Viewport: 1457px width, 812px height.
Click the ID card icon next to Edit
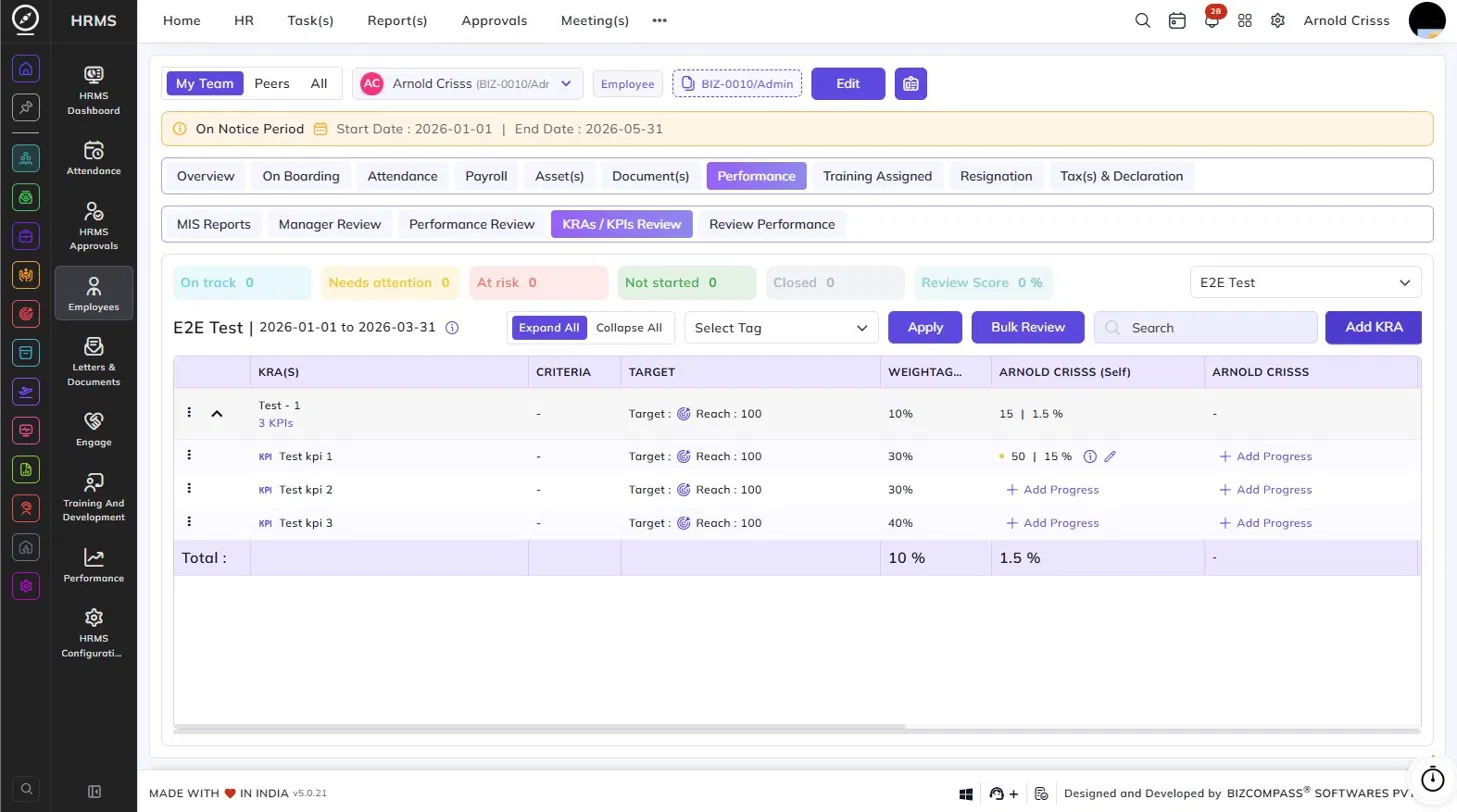pos(911,84)
